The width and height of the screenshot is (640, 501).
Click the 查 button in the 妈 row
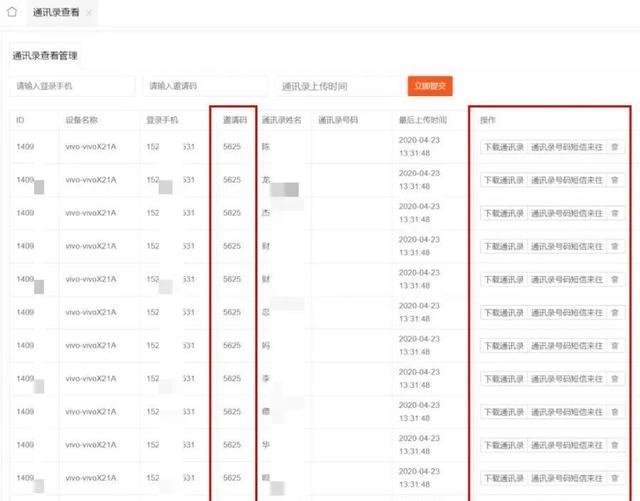click(x=615, y=346)
